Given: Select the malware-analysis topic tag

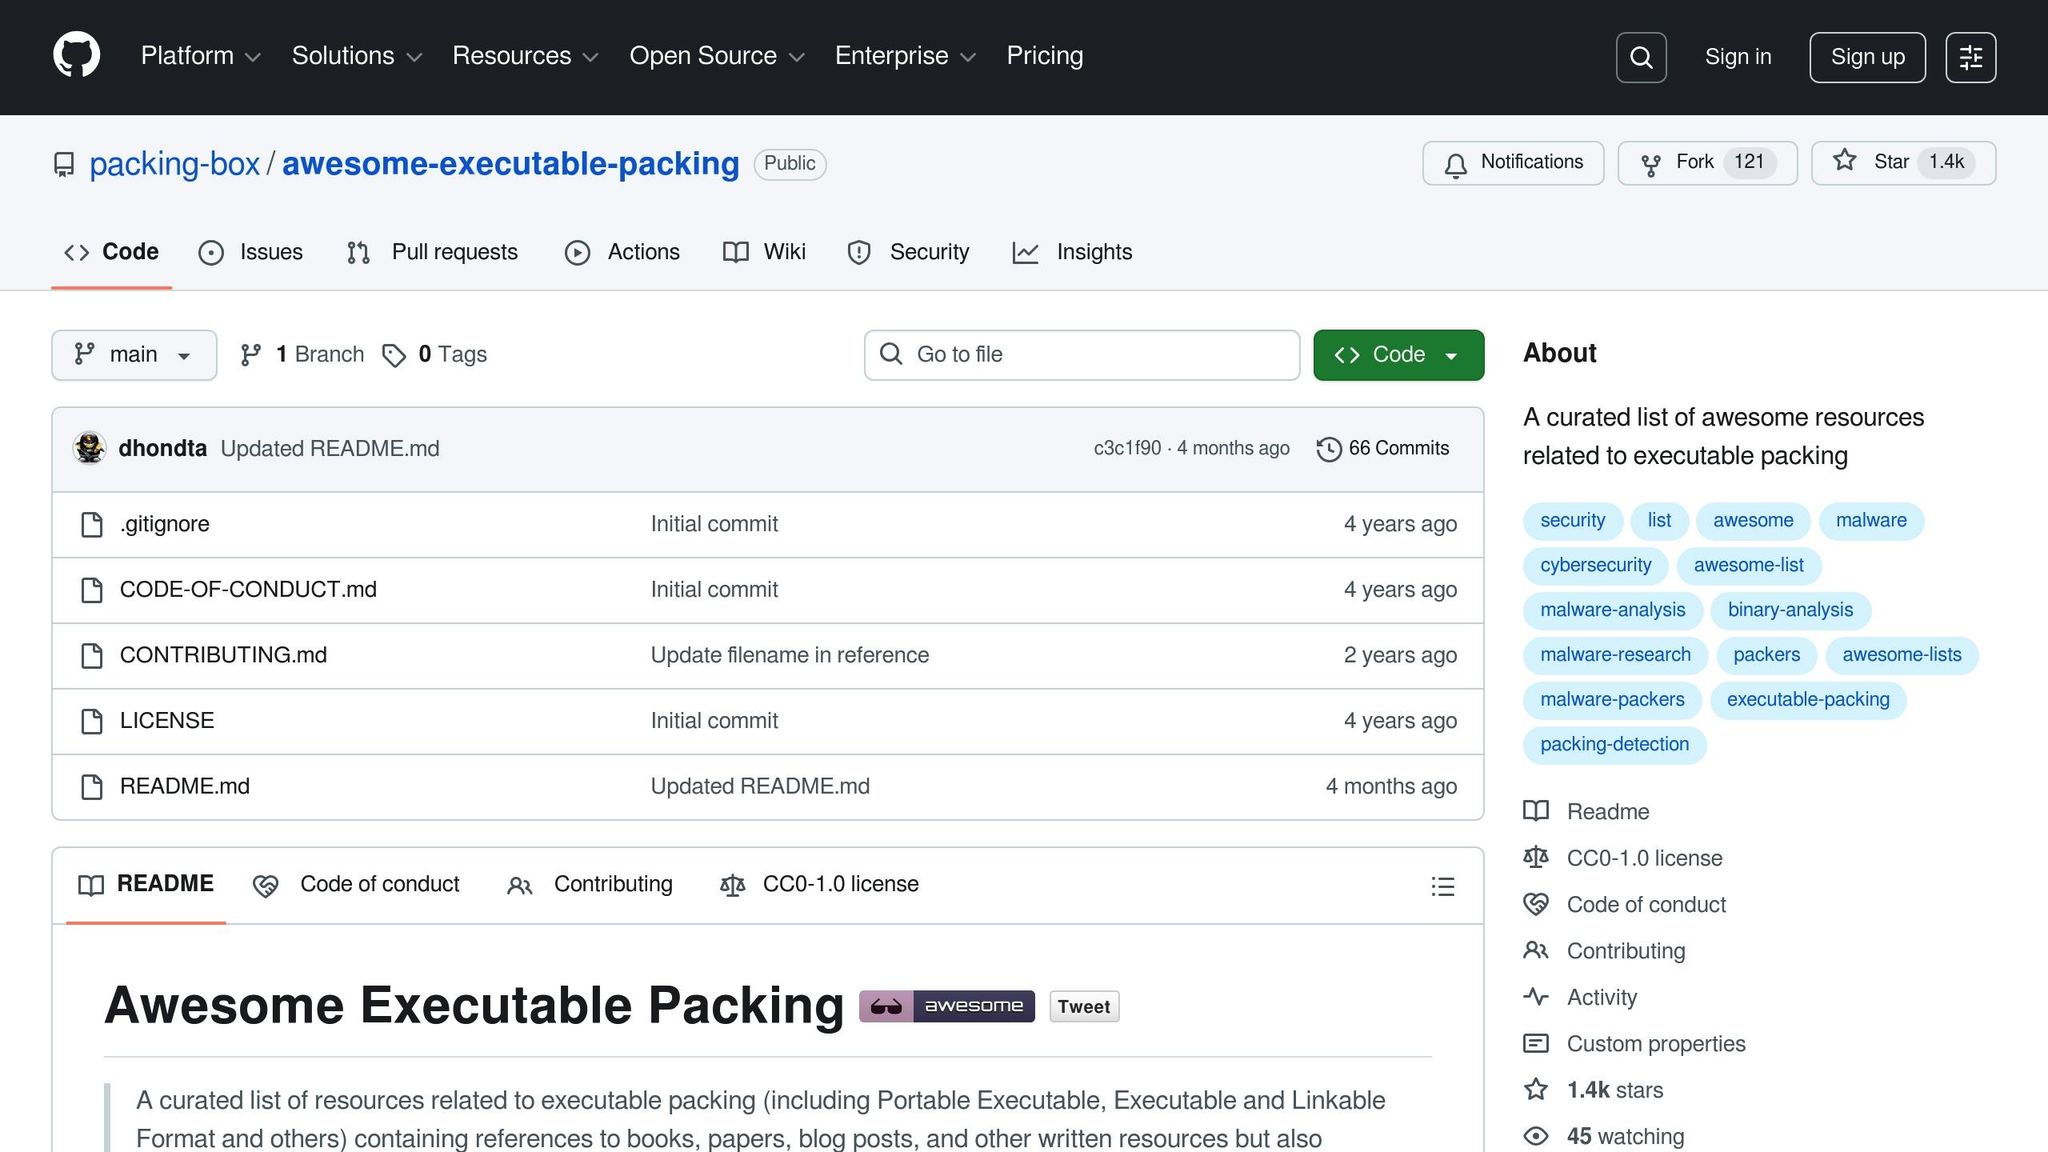Looking at the screenshot, I should coord(1612,610).
